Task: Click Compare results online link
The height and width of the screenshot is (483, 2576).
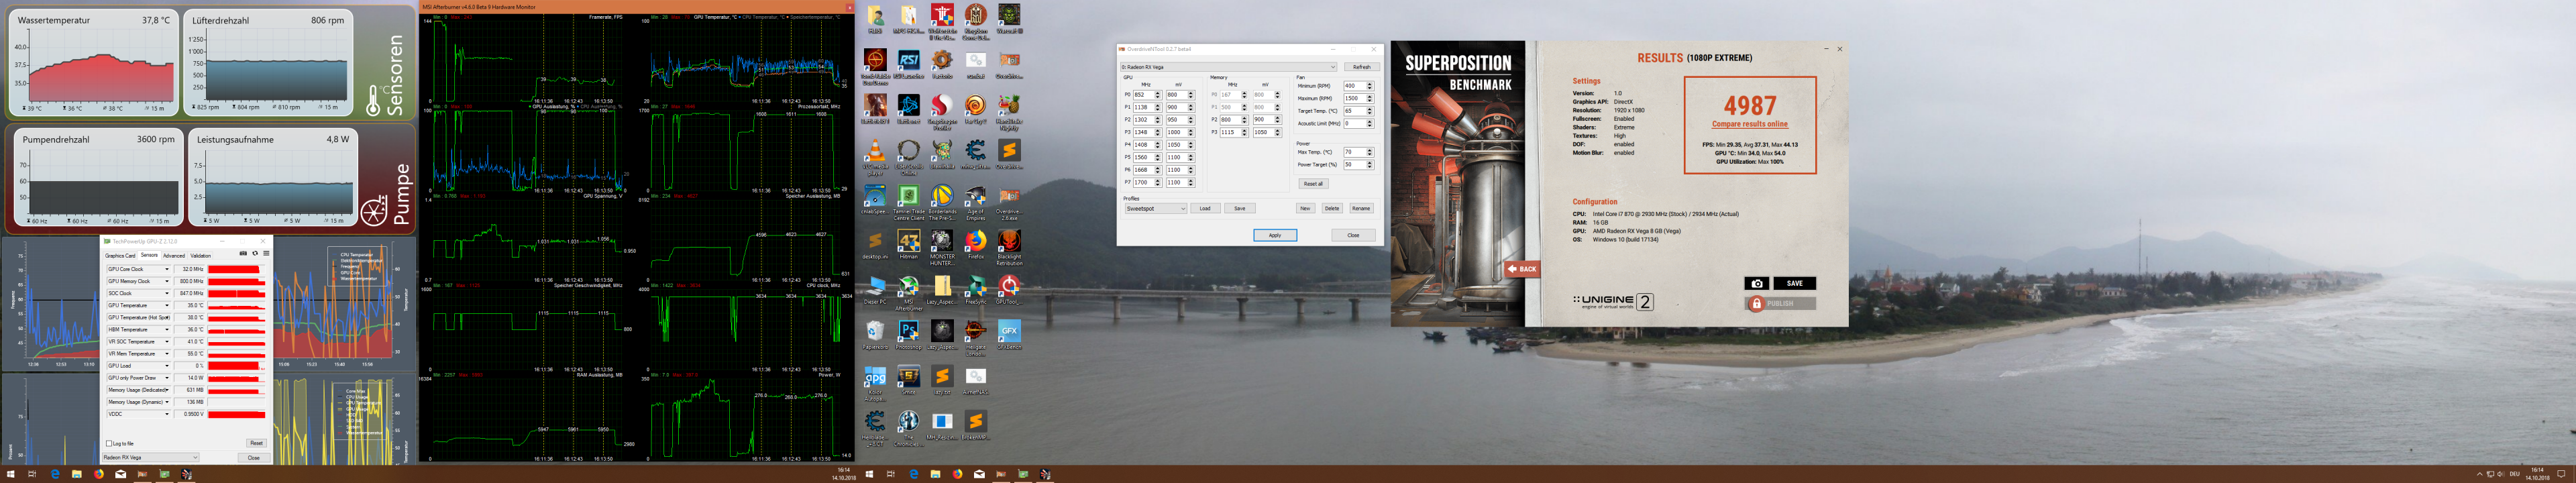Action: [1749, 124]
